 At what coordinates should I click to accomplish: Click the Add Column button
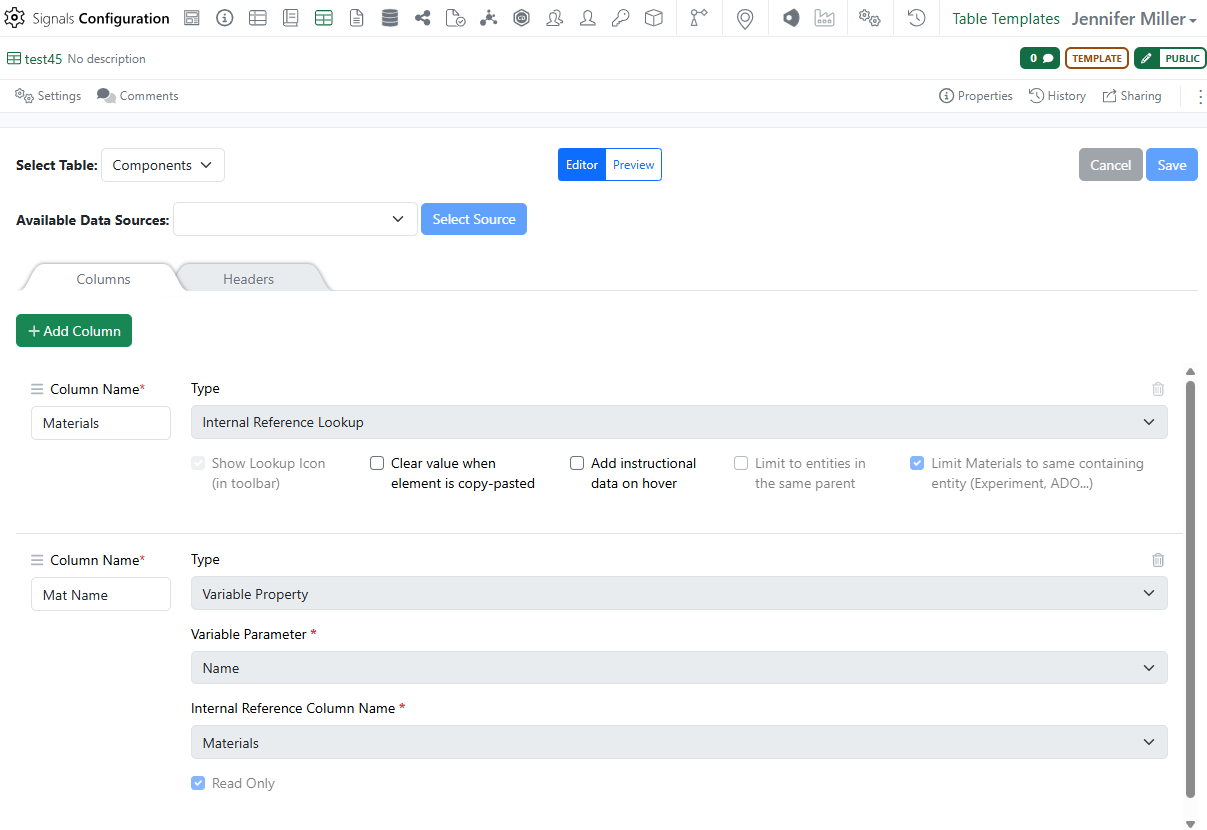pos(74,331)
